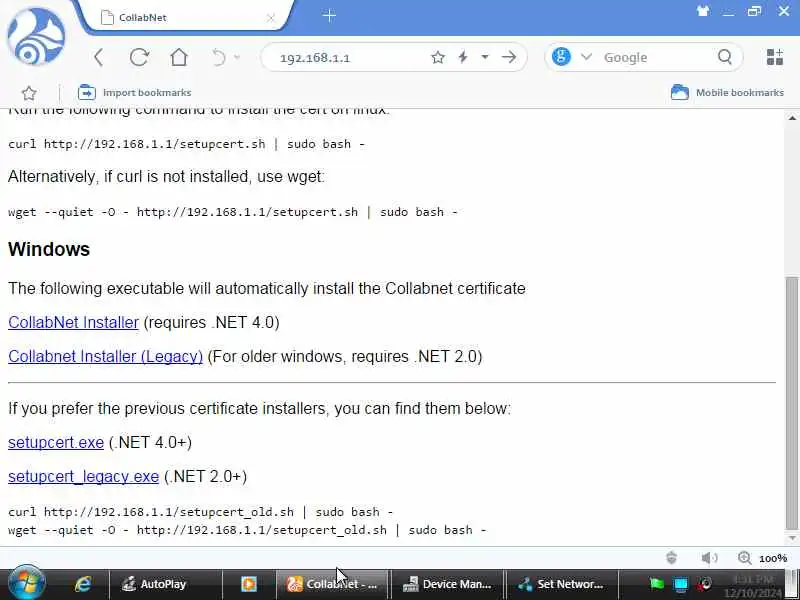Open Mobile bookmarks folder
This screenshot has height=600, width=800.
point(727,92)
